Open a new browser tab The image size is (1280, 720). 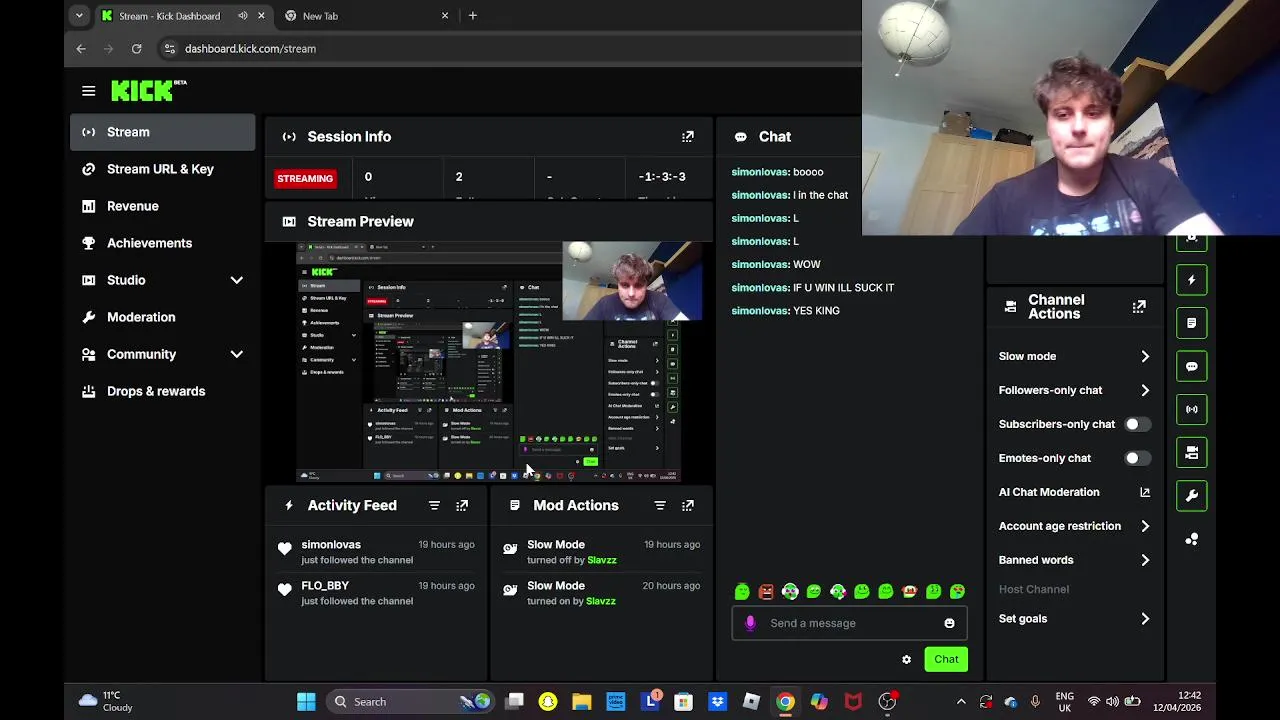[x=473, y=16]
